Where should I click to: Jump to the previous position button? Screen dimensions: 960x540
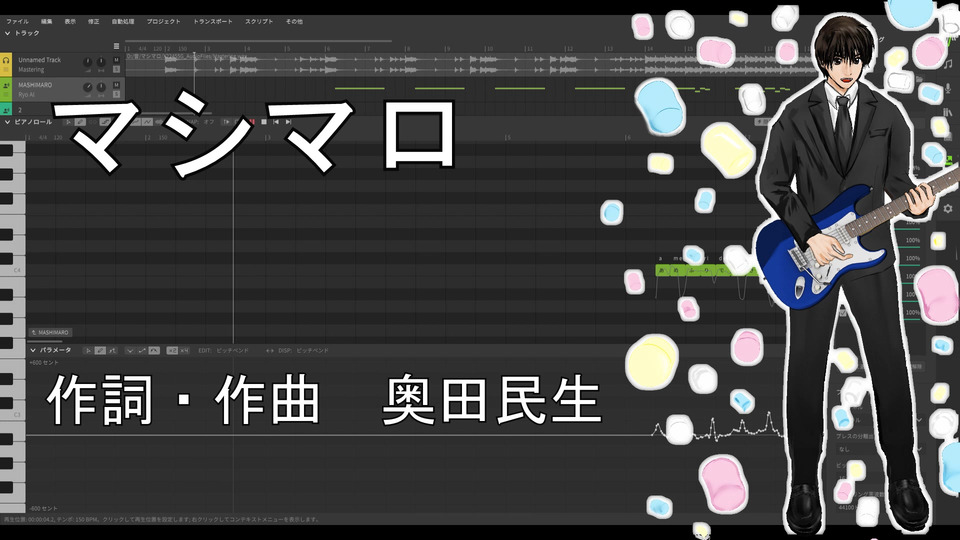click(x=276, y=122)
